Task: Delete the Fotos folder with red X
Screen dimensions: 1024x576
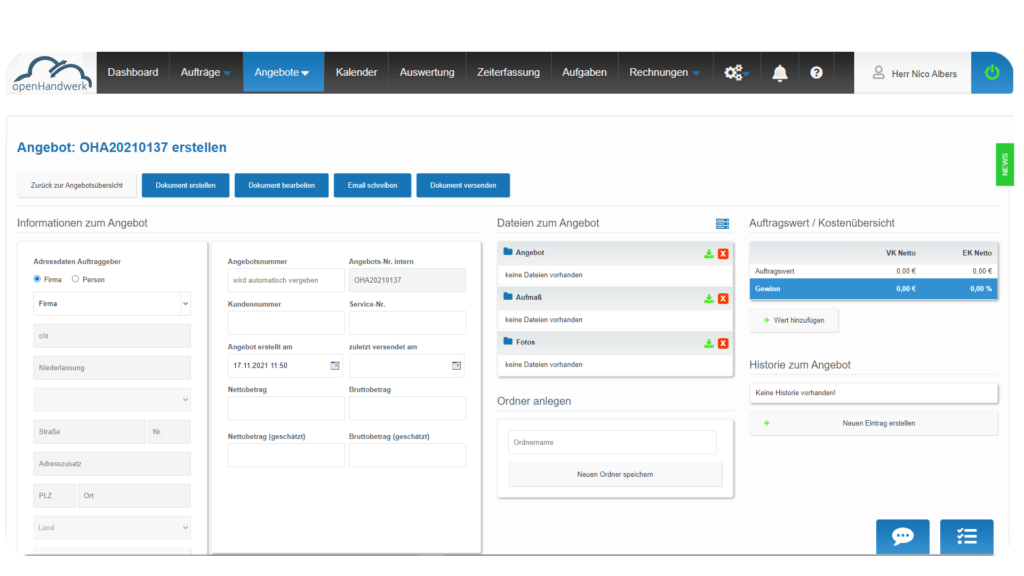Action: click(x=723, y=343)
